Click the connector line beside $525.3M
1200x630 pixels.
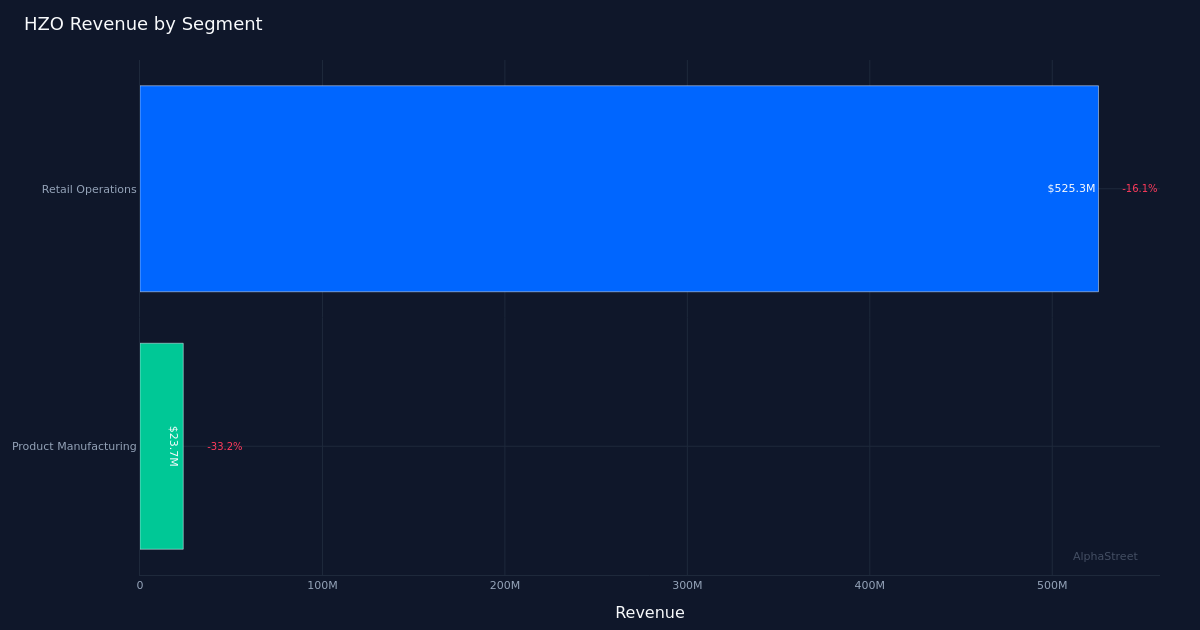pyautogui.click(x=1110, y=188)
